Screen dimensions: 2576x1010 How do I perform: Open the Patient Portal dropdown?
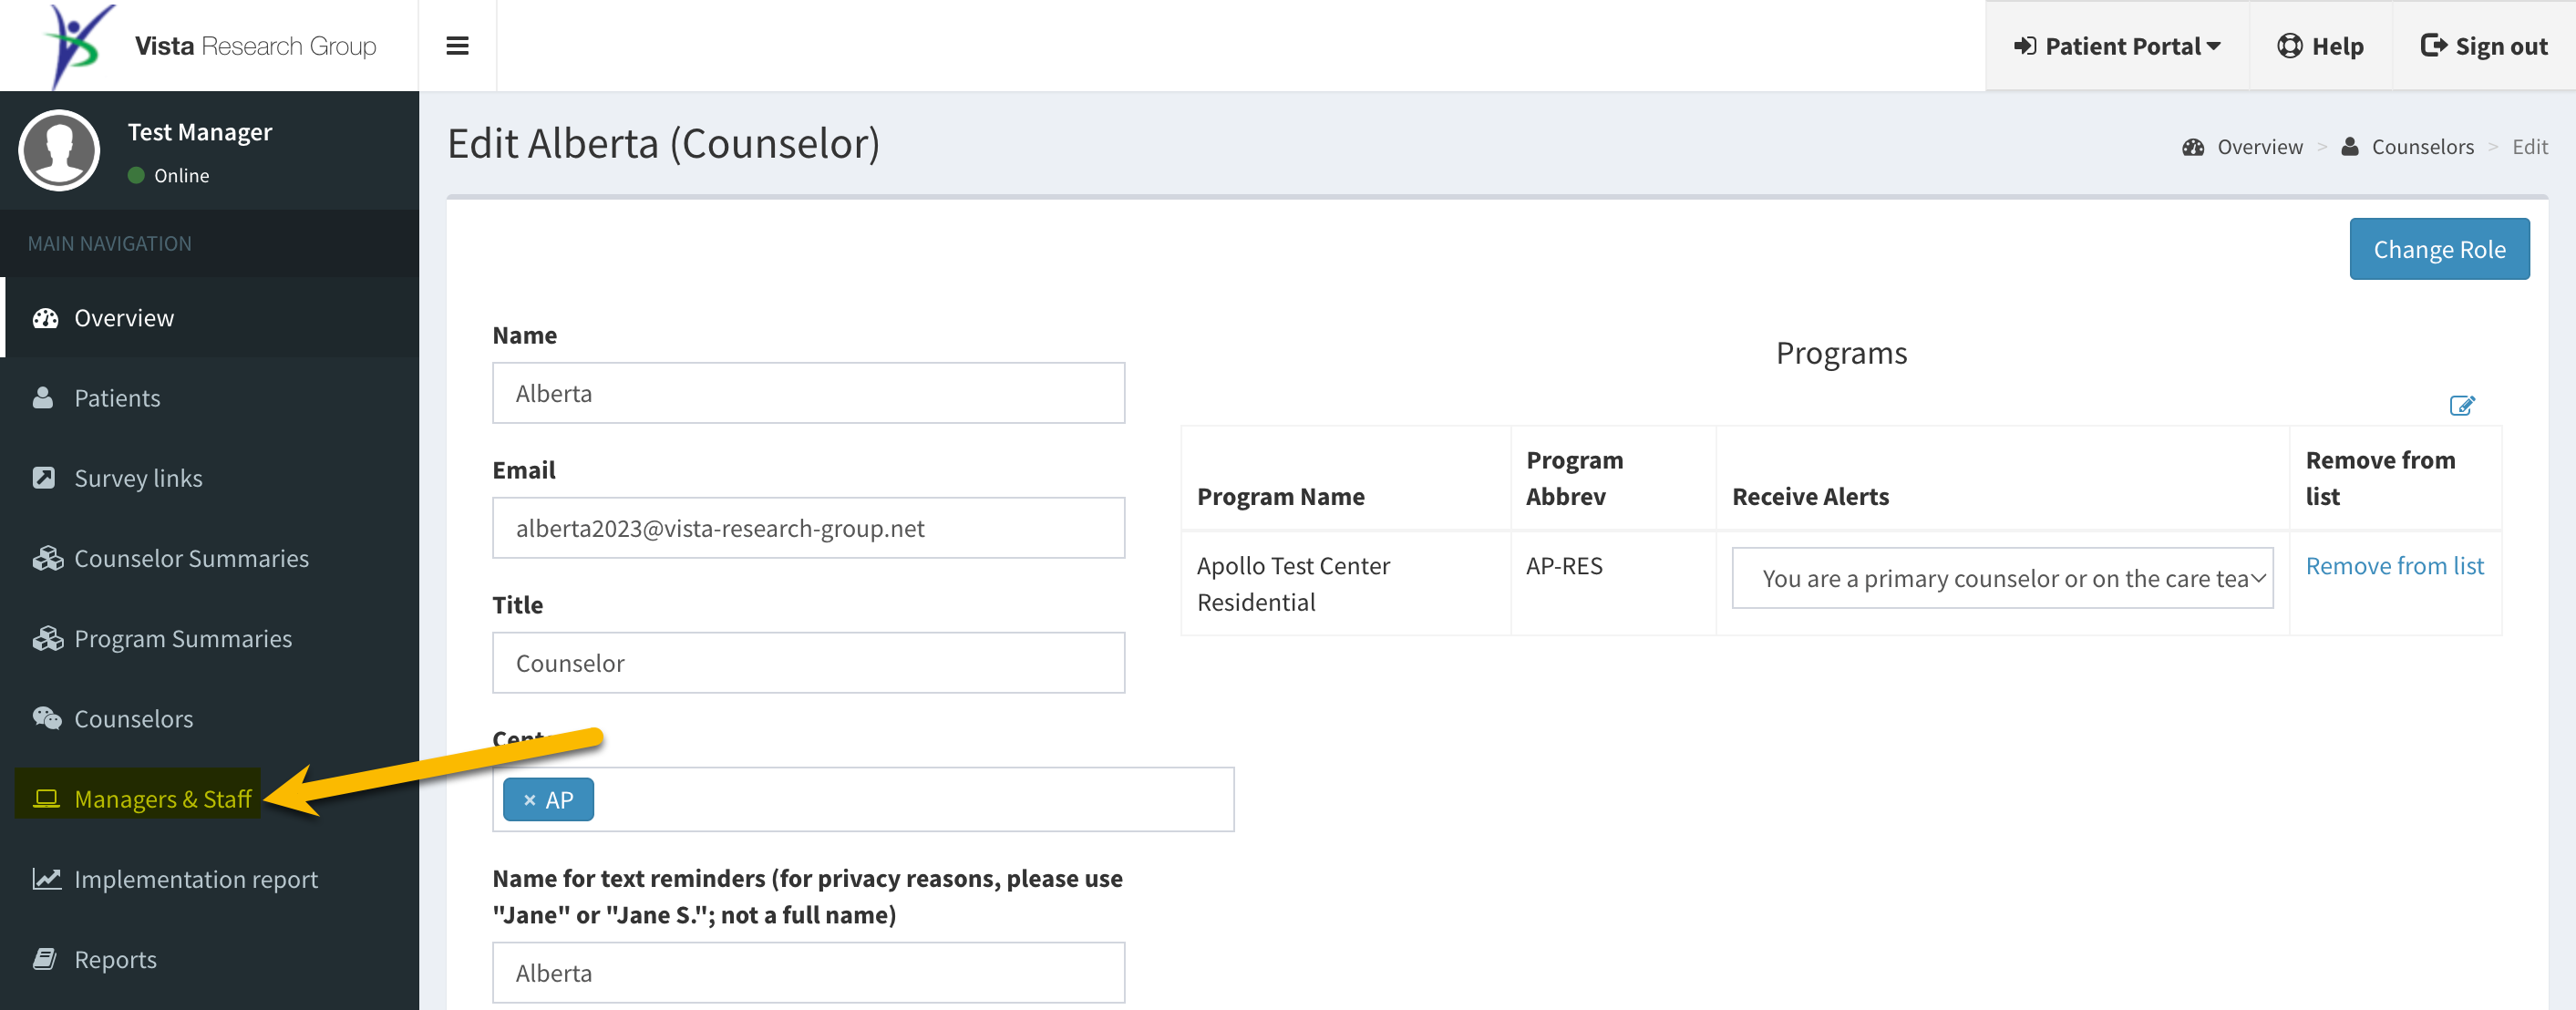point(2117,46)
